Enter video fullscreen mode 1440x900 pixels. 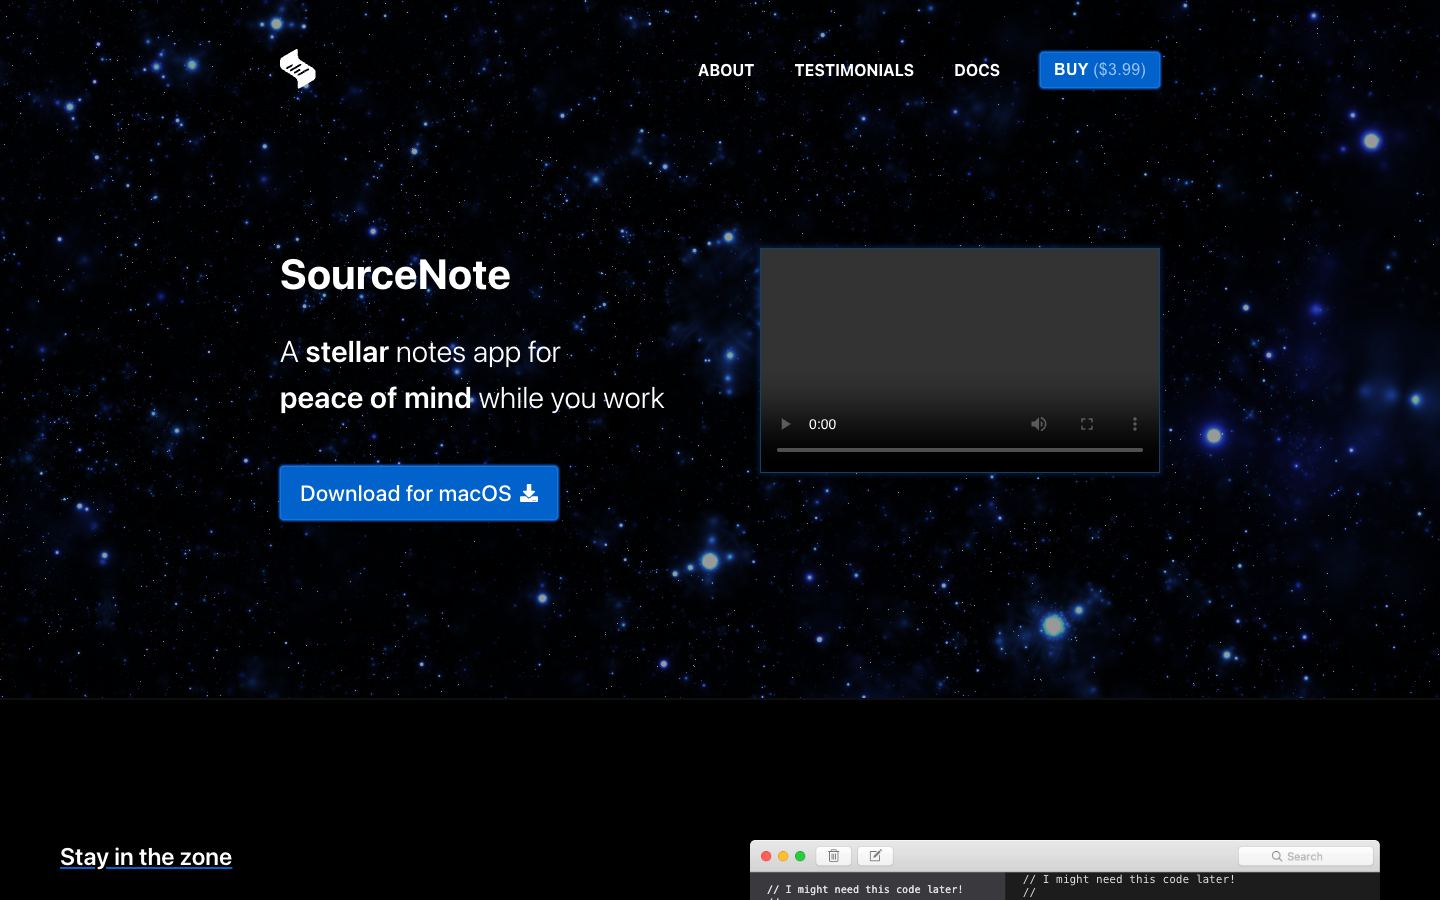[1087, 424]
